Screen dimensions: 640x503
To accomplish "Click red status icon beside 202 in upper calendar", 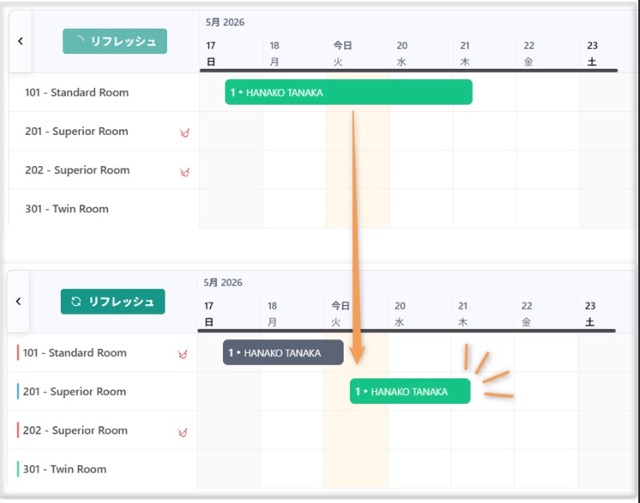I will coord(185,172).
